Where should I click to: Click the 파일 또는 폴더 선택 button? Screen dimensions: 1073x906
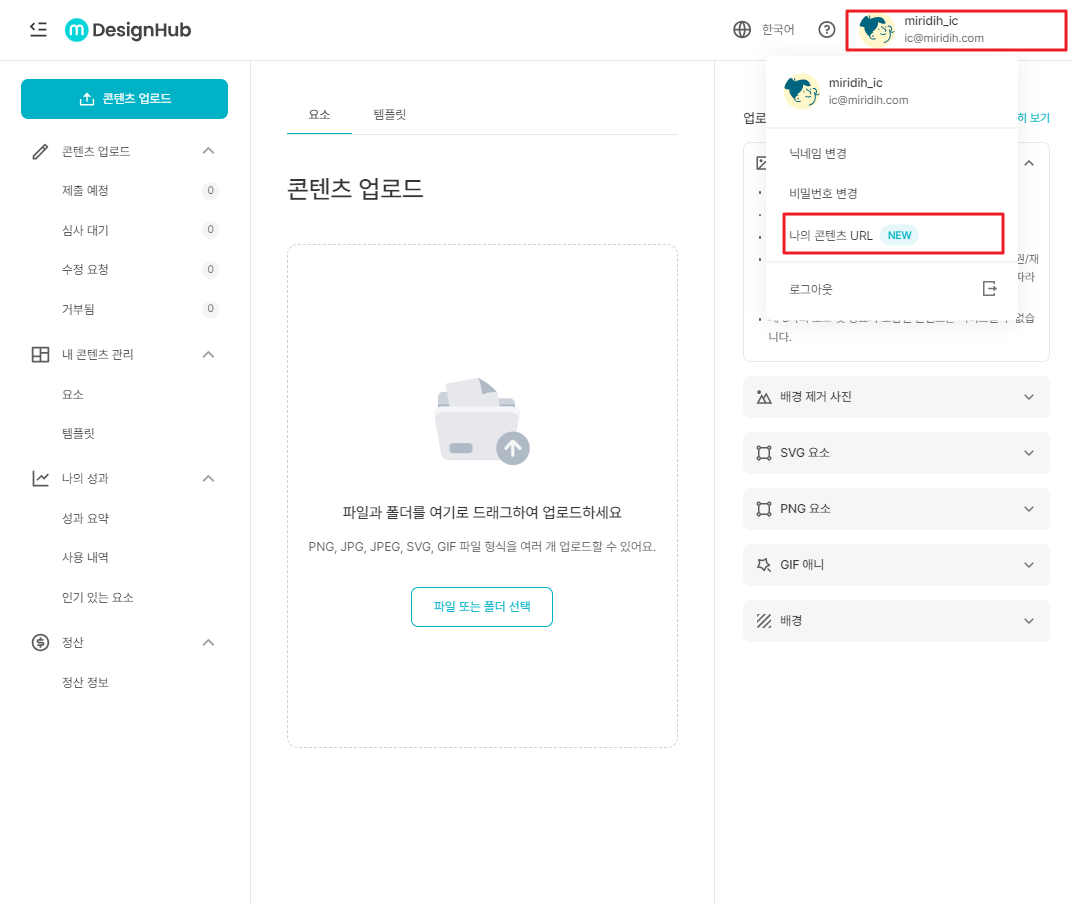click(x=481, y=607)
